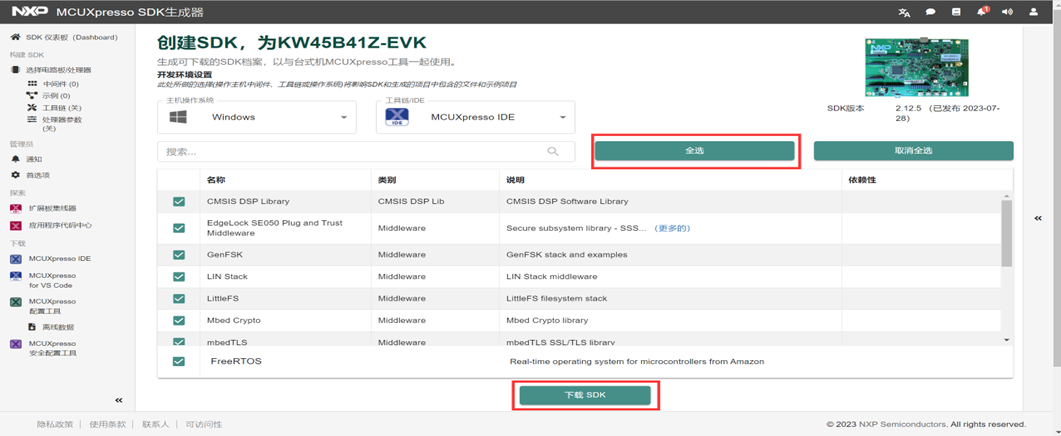Open the Terms of Use footer link

(108, 424)
